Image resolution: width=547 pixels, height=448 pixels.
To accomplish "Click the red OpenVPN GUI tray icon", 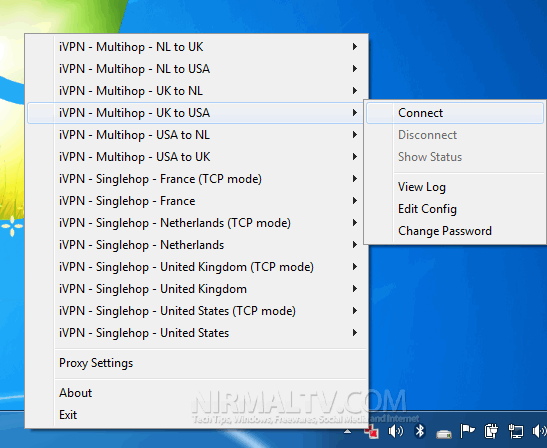I will tap(372, 432).
